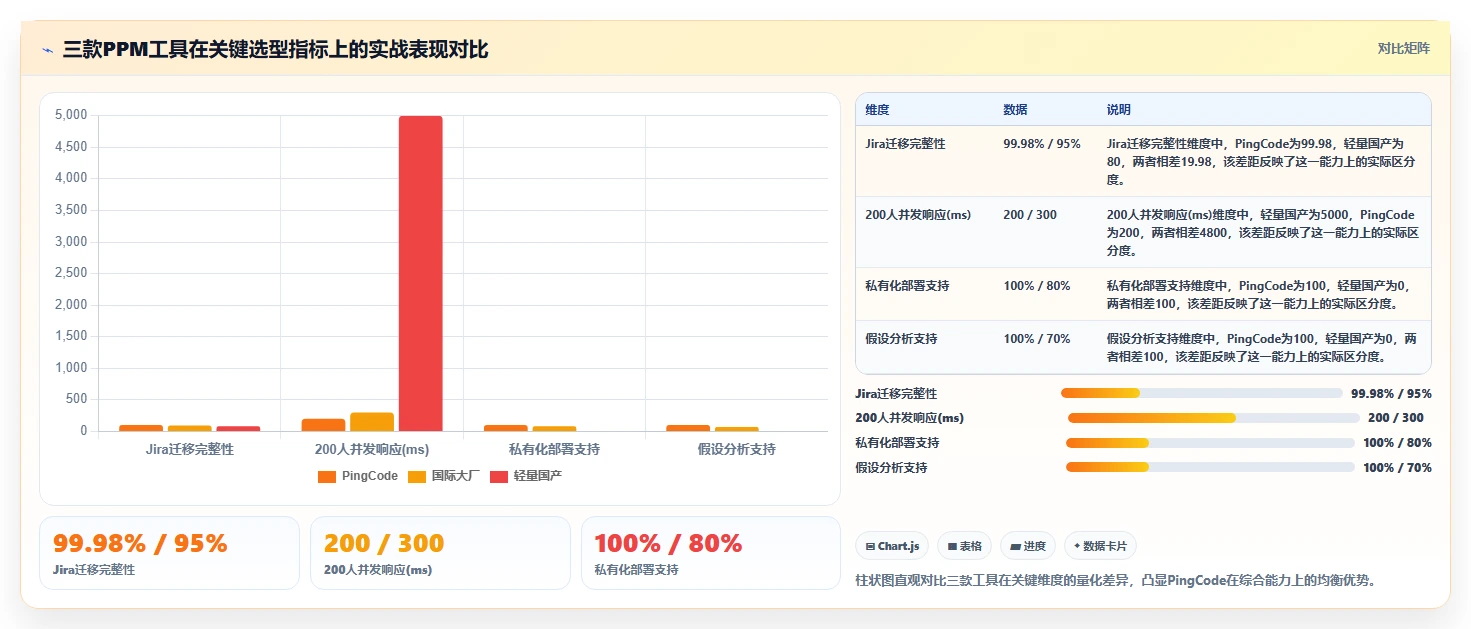Click the 表格 tag chip
This screenshot has width=1471, height=629.
[965, 546]
